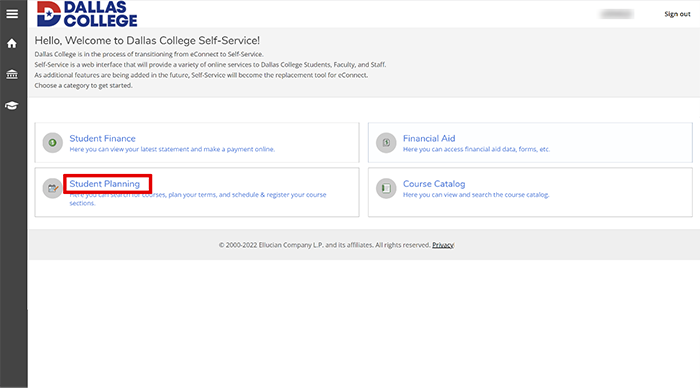This screenshot has width=700, height=389.
Task: Open the Privacy link in the footer
Action: 443,245
